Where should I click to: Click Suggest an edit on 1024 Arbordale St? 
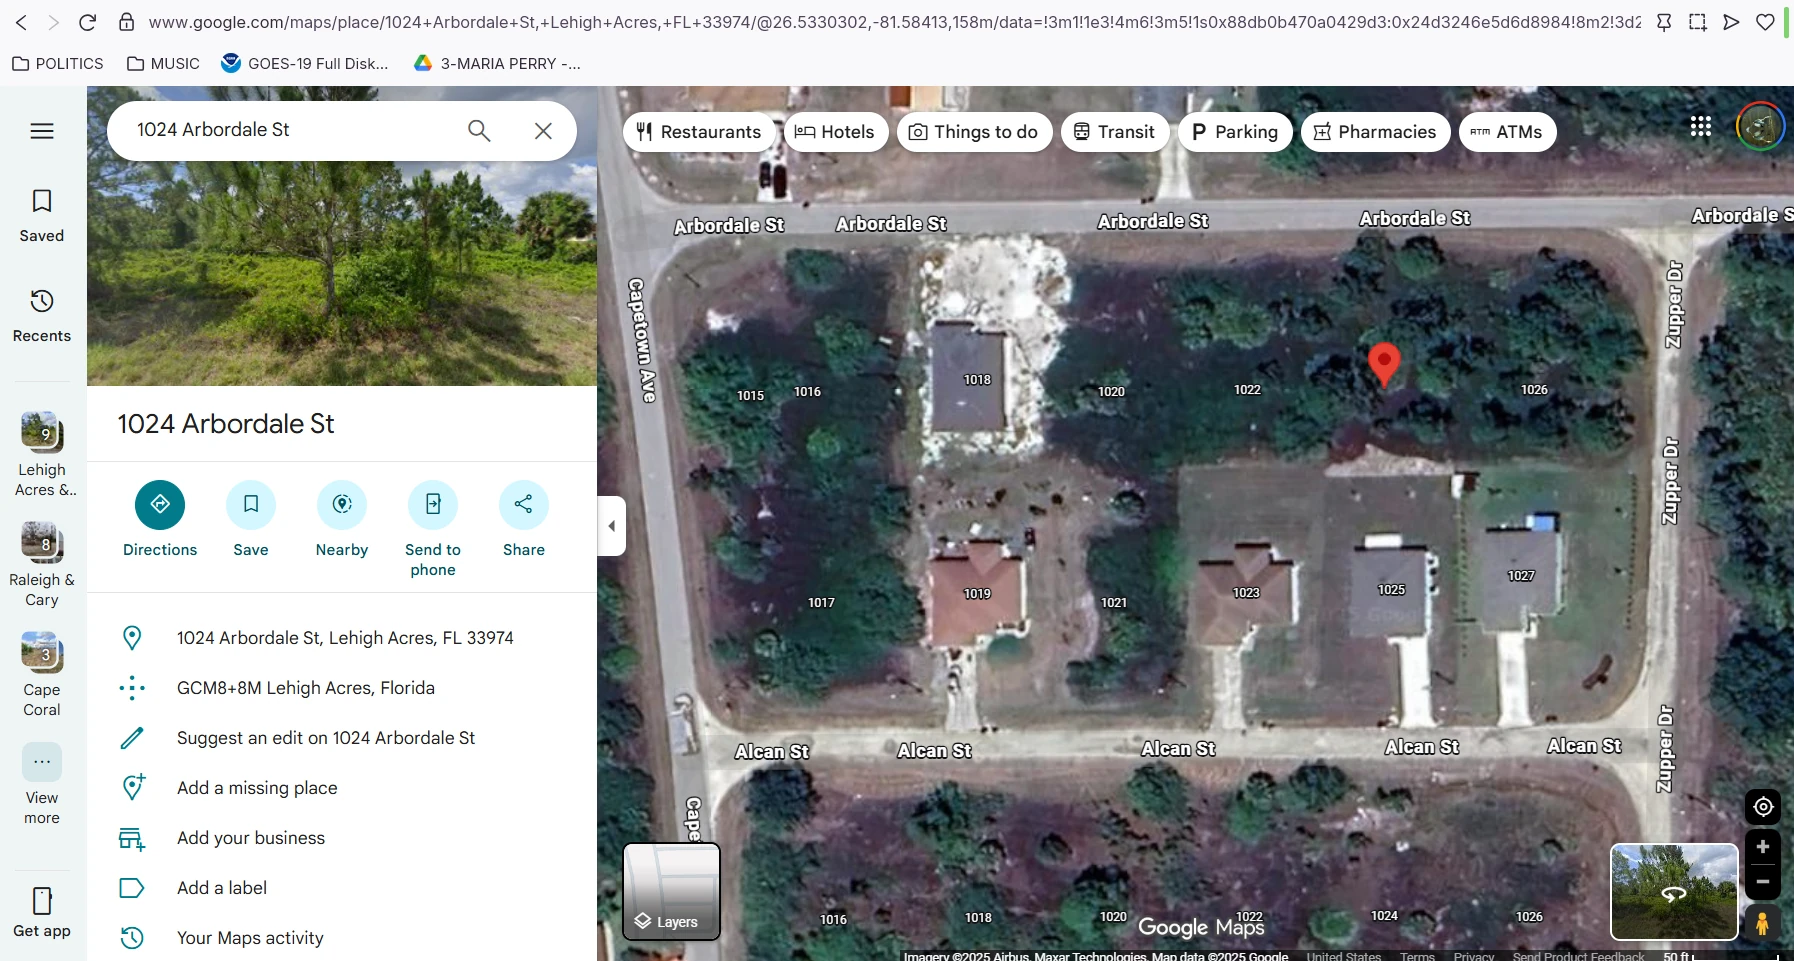click(x=325, y=738)
